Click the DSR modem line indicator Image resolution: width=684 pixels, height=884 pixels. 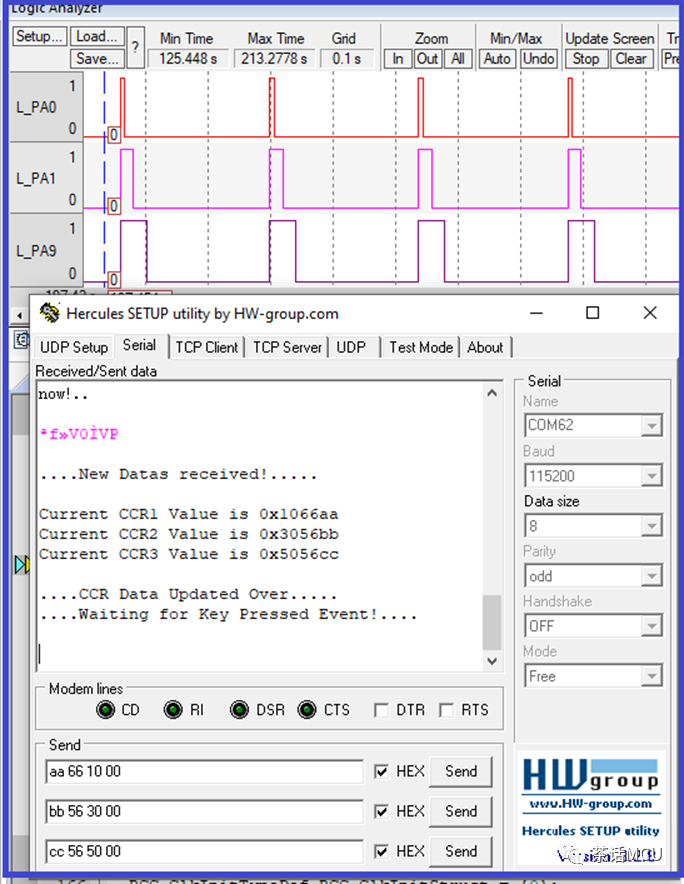[240, 710]
